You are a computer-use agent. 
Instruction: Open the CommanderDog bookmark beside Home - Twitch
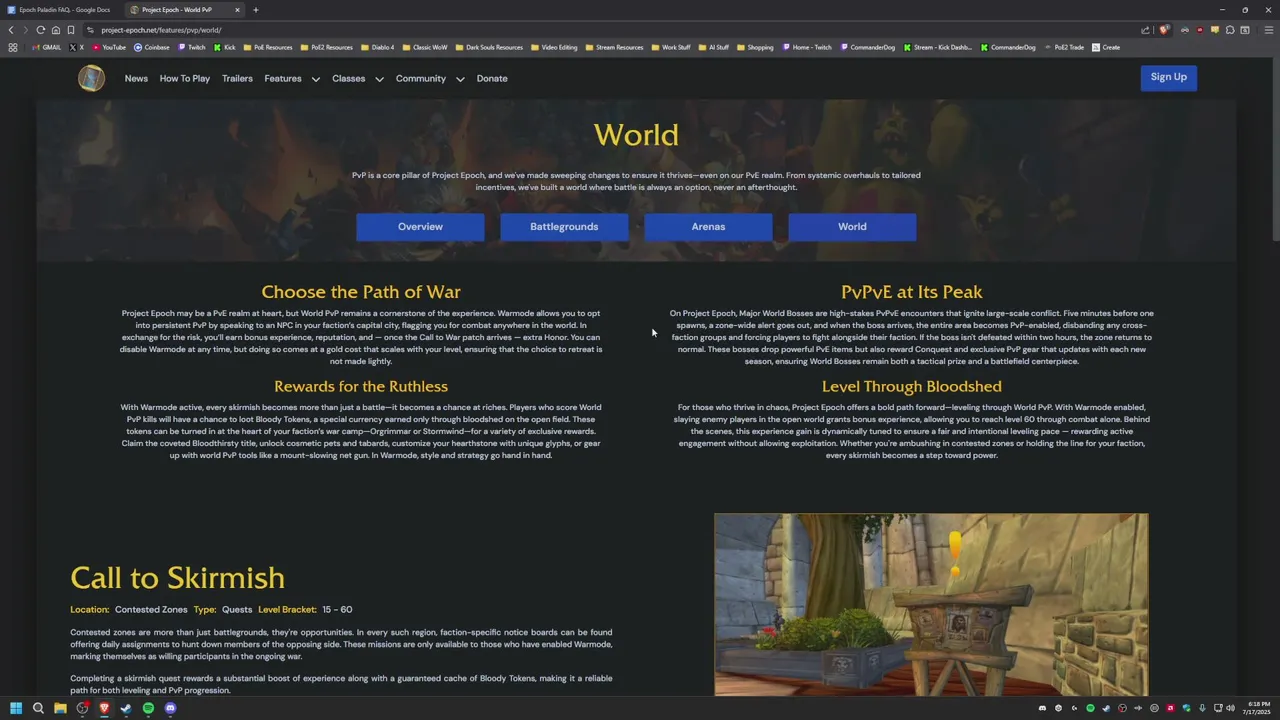coord(867,47)
